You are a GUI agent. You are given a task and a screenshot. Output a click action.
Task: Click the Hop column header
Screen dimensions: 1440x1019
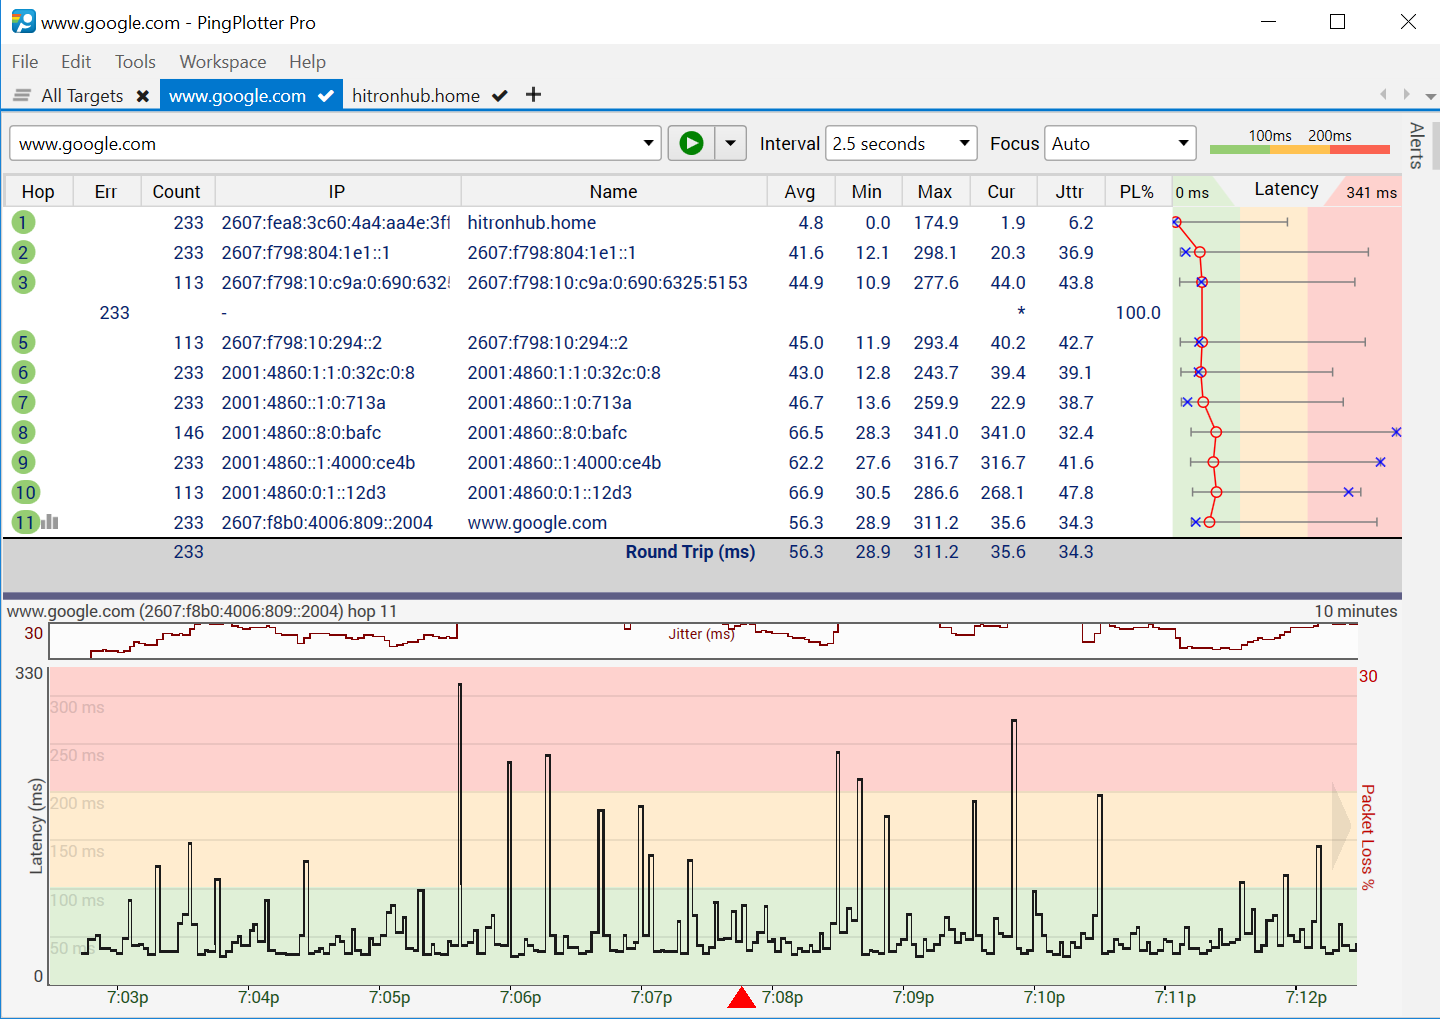click(38, 192)
